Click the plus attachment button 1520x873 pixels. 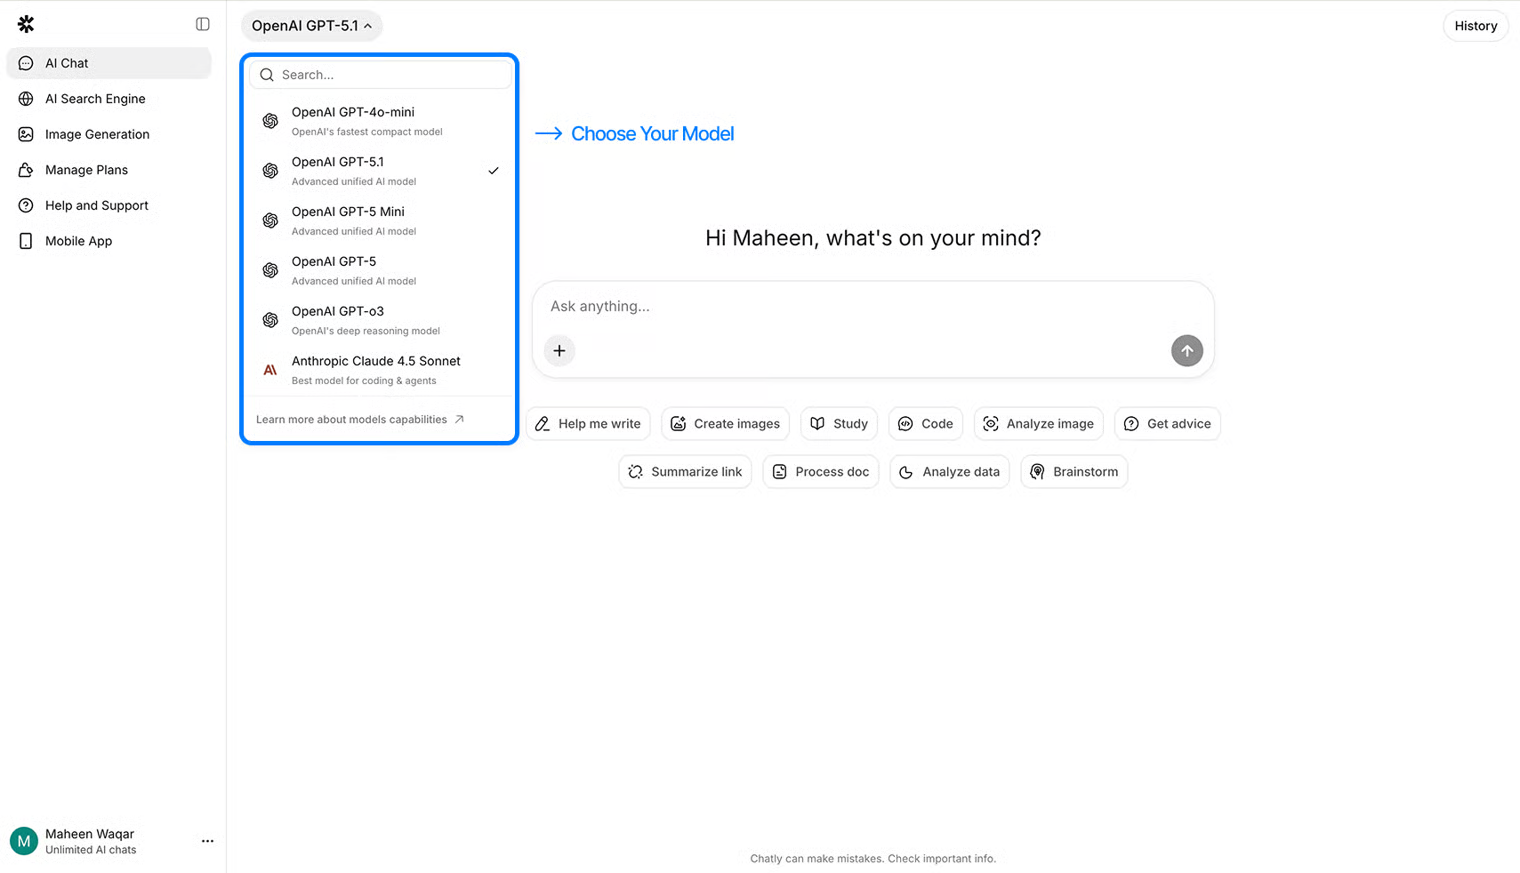tap(560, 351)
